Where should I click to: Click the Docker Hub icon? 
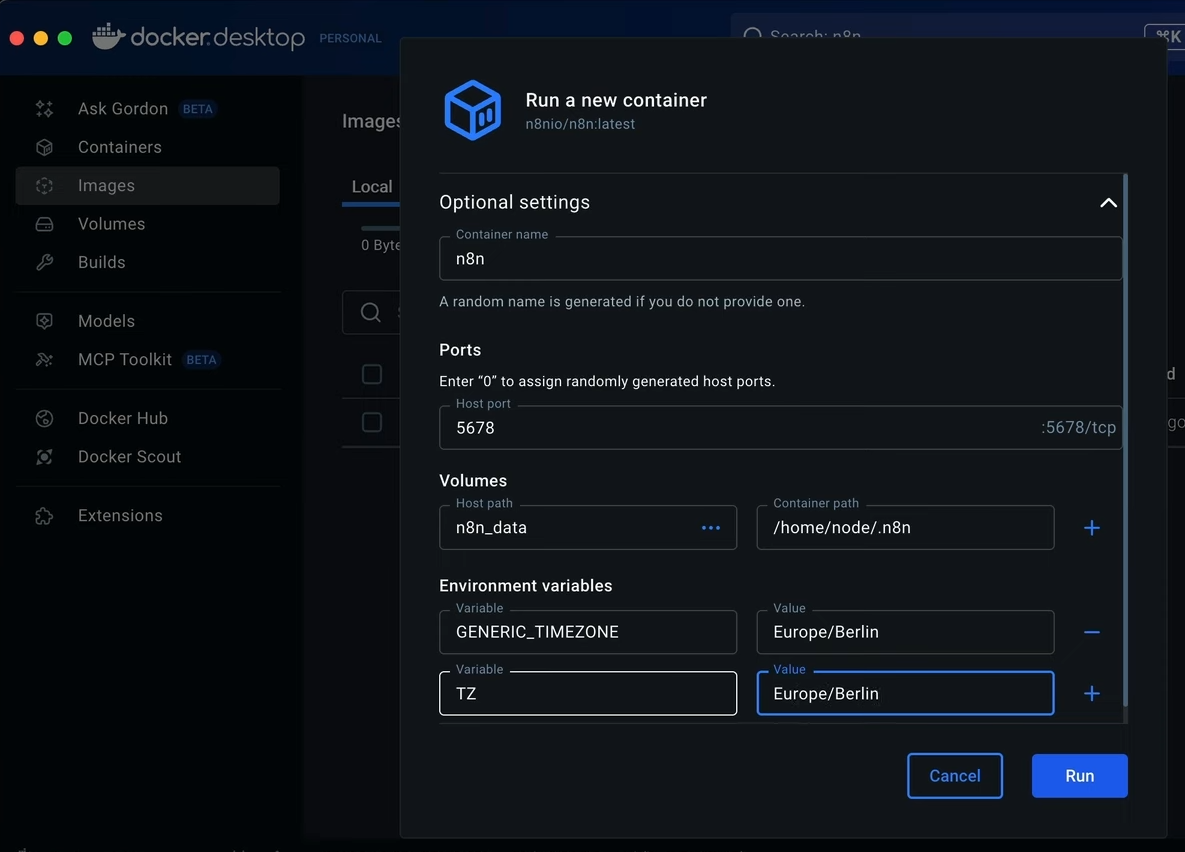[x=45, y=419]
